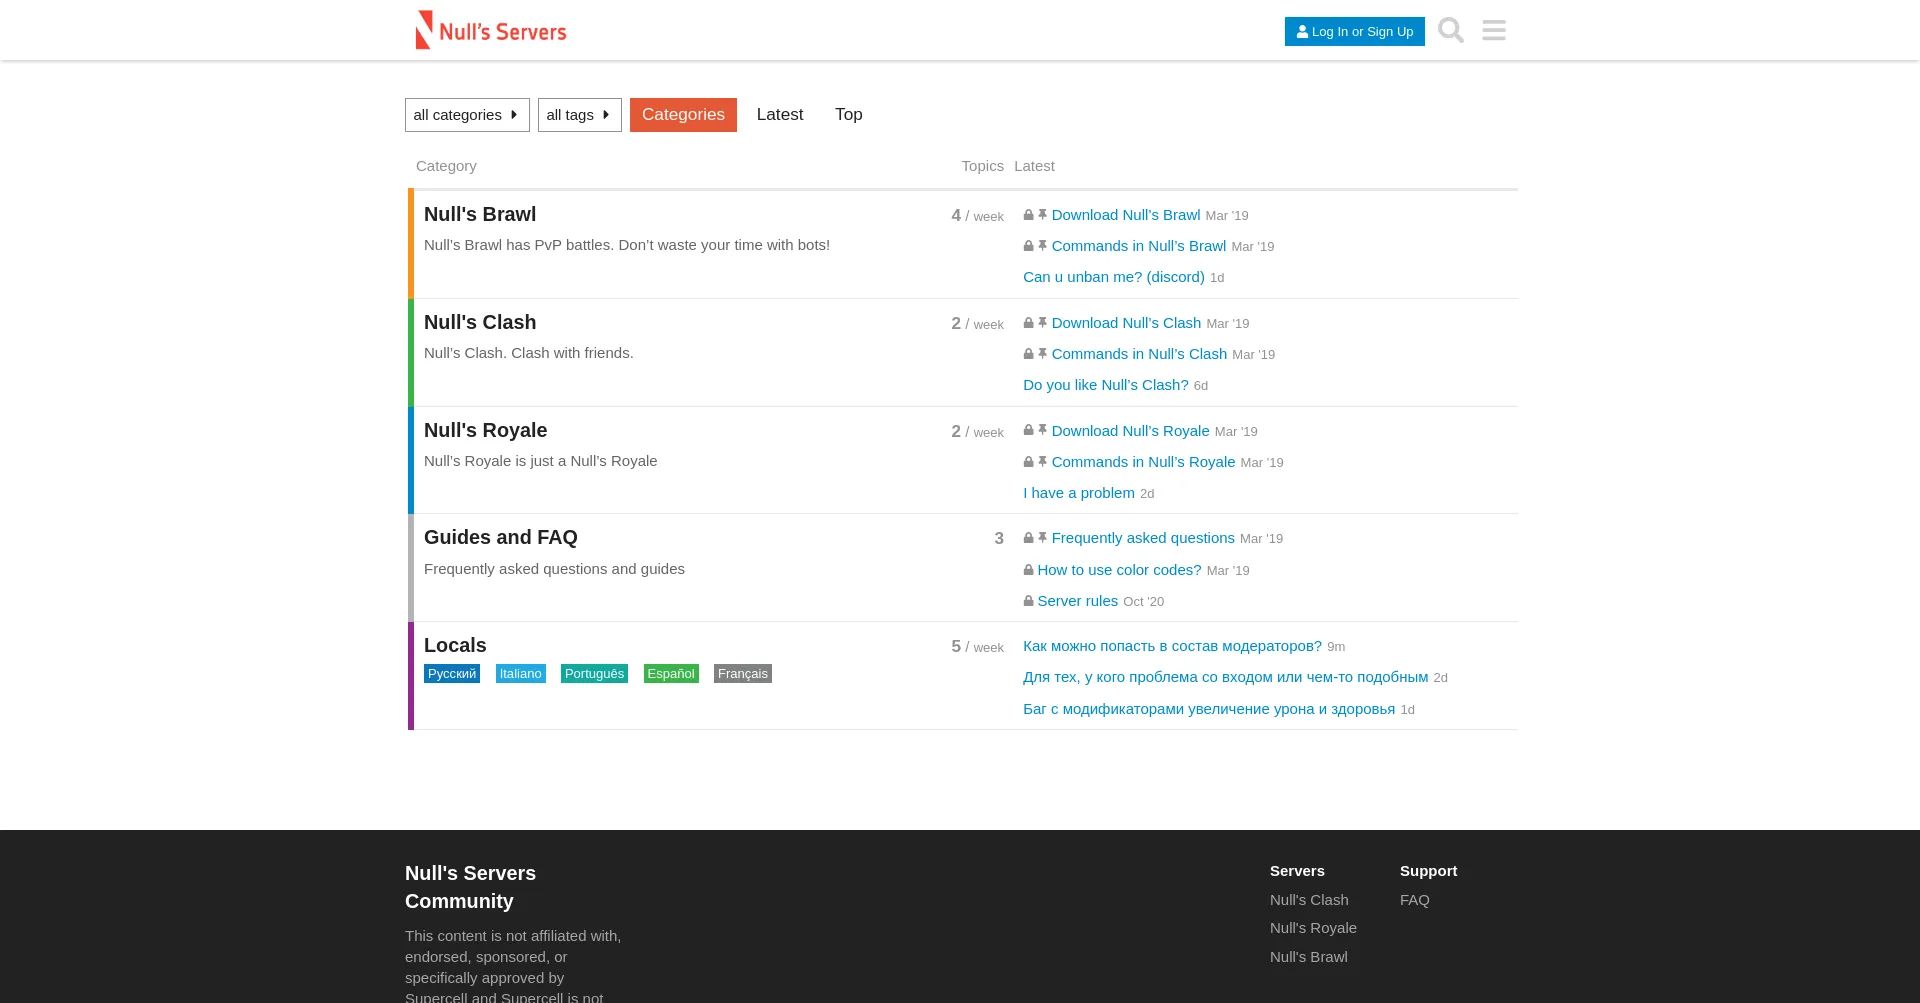Open the footer FAQ support link
The width and height of the screenshot is (1920, 1003).
pos(1415,900)
